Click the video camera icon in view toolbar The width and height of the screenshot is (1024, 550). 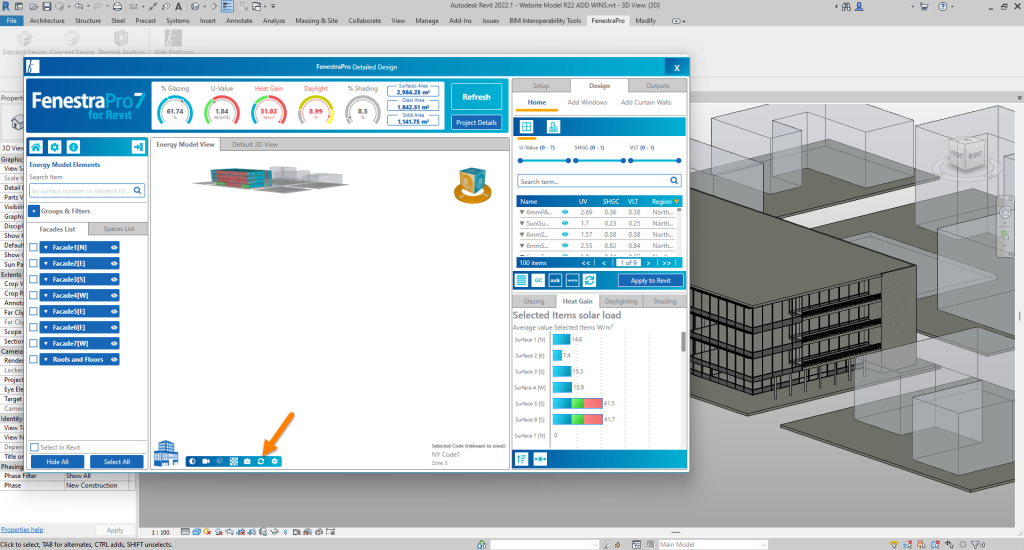[206, 461]
